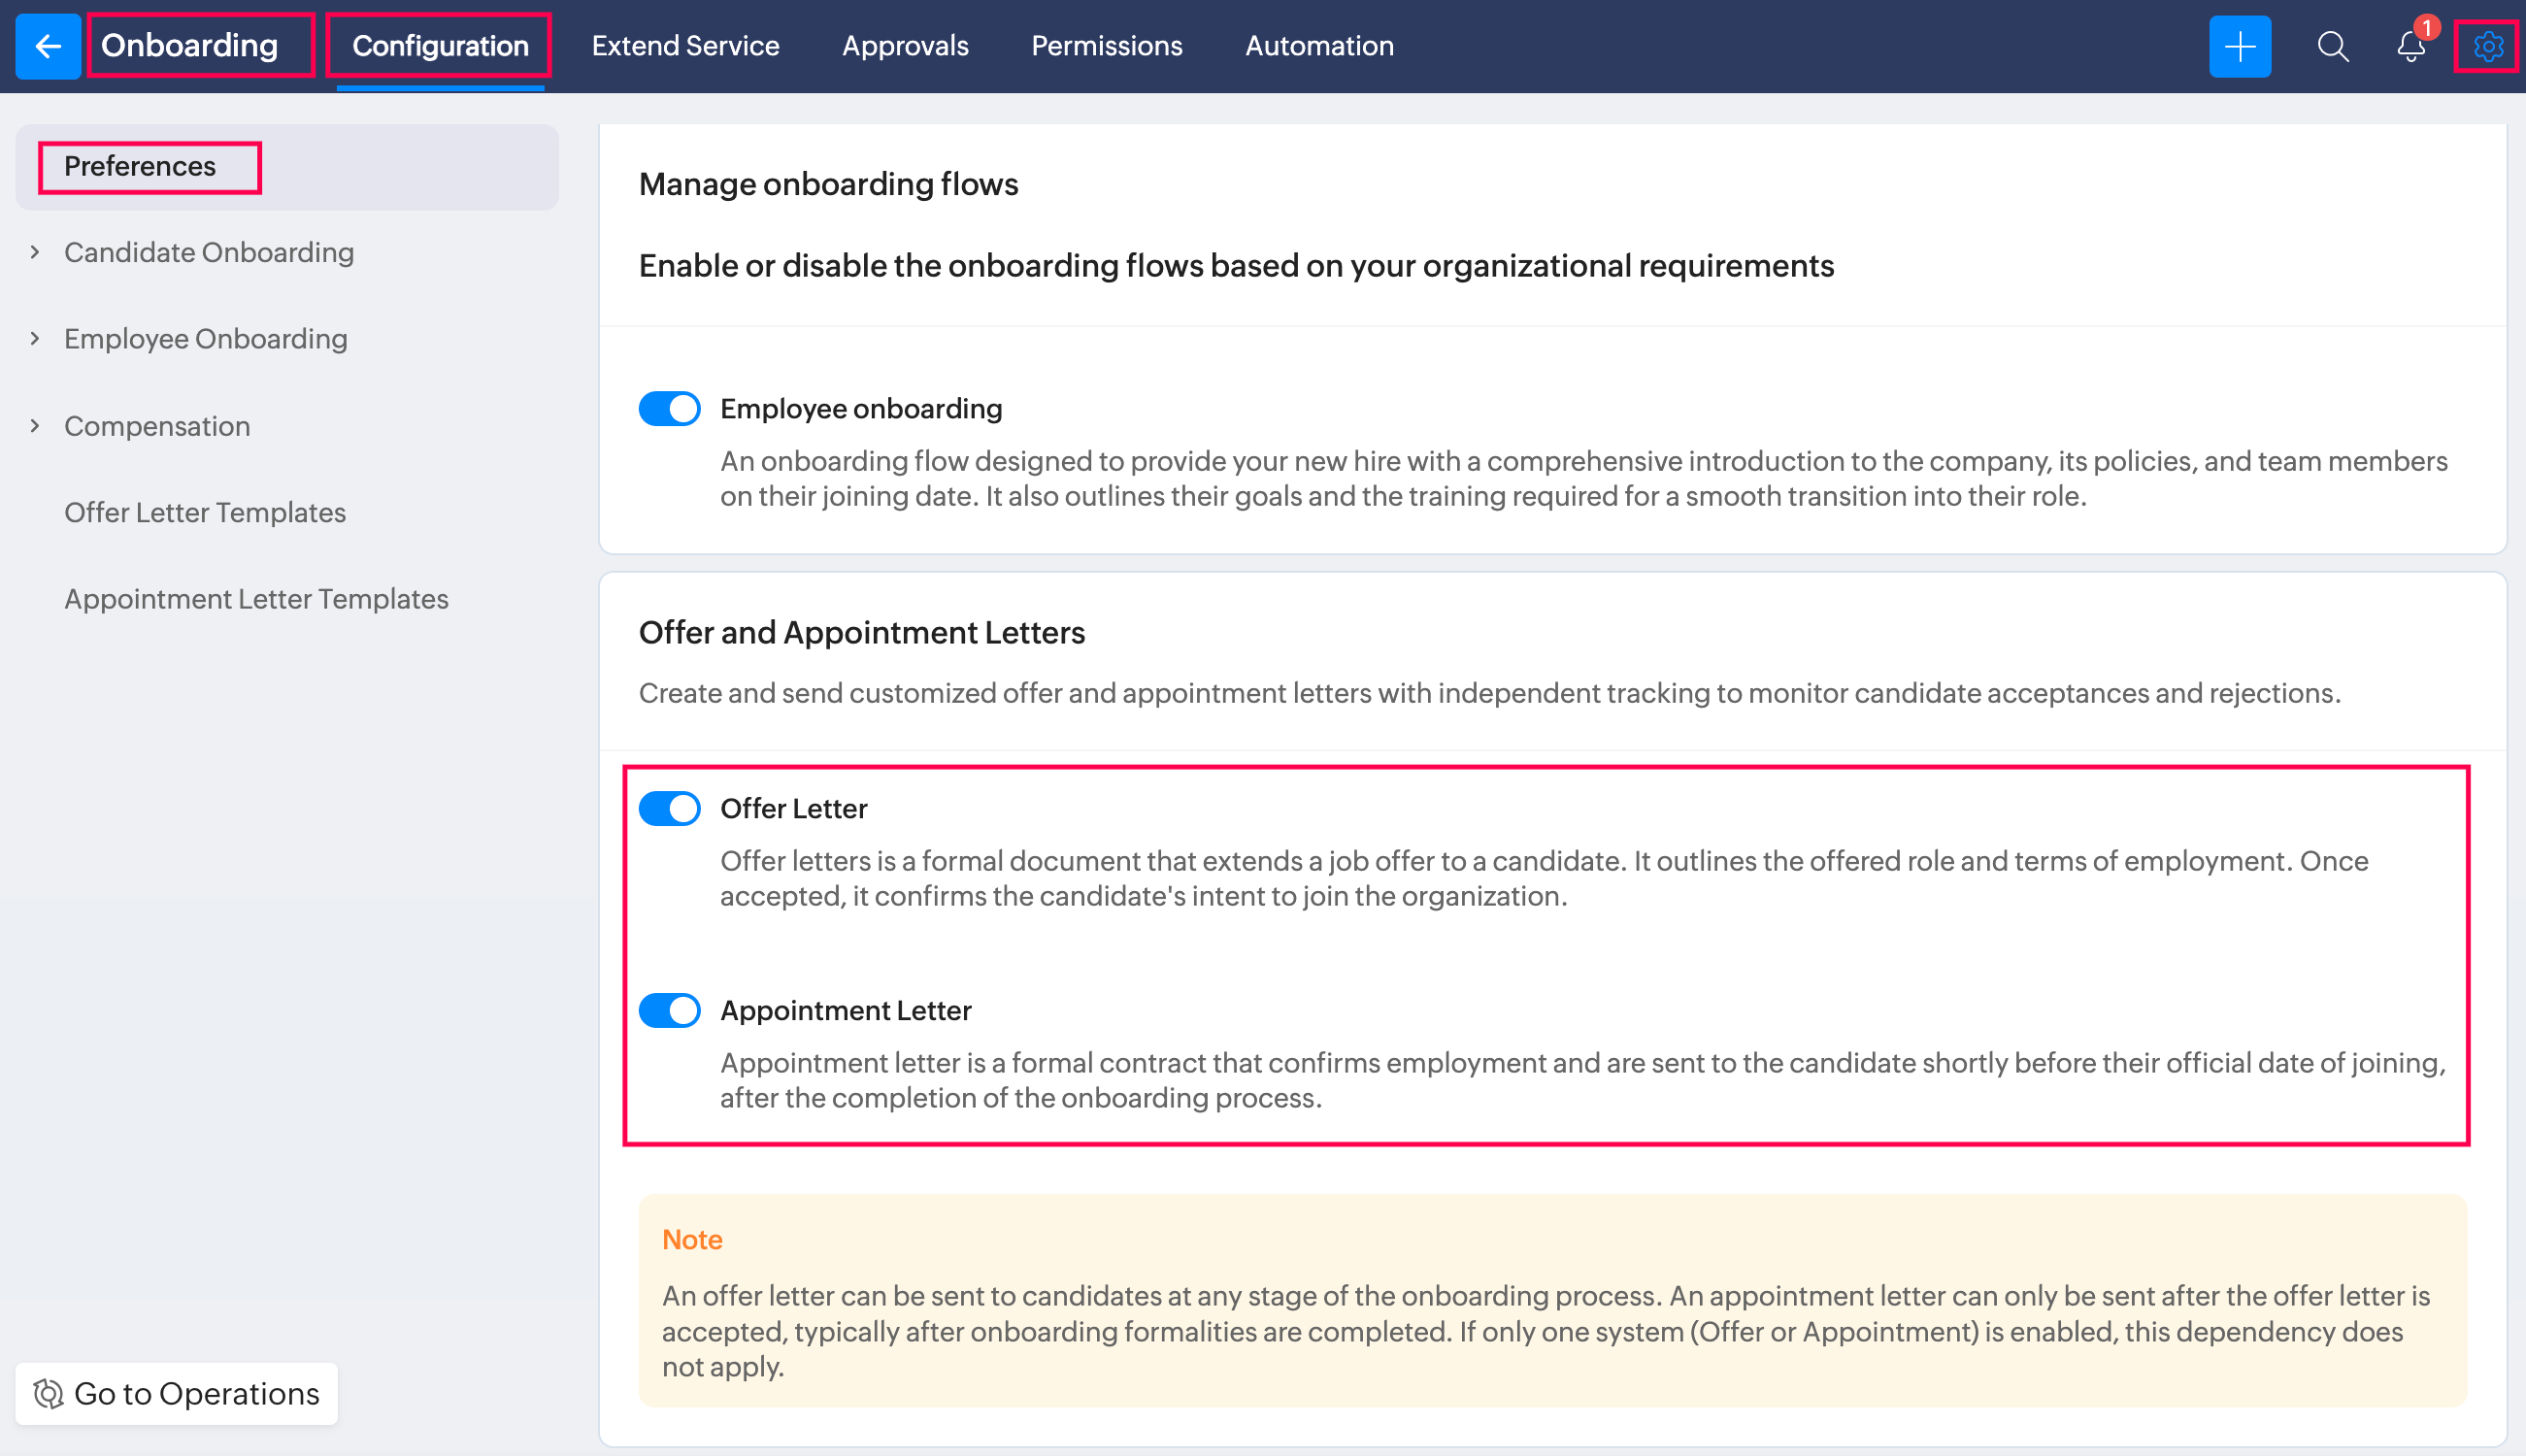Open Offer Letter Templates link
Screen dimensions: 2526x1456
pos(205,513)
